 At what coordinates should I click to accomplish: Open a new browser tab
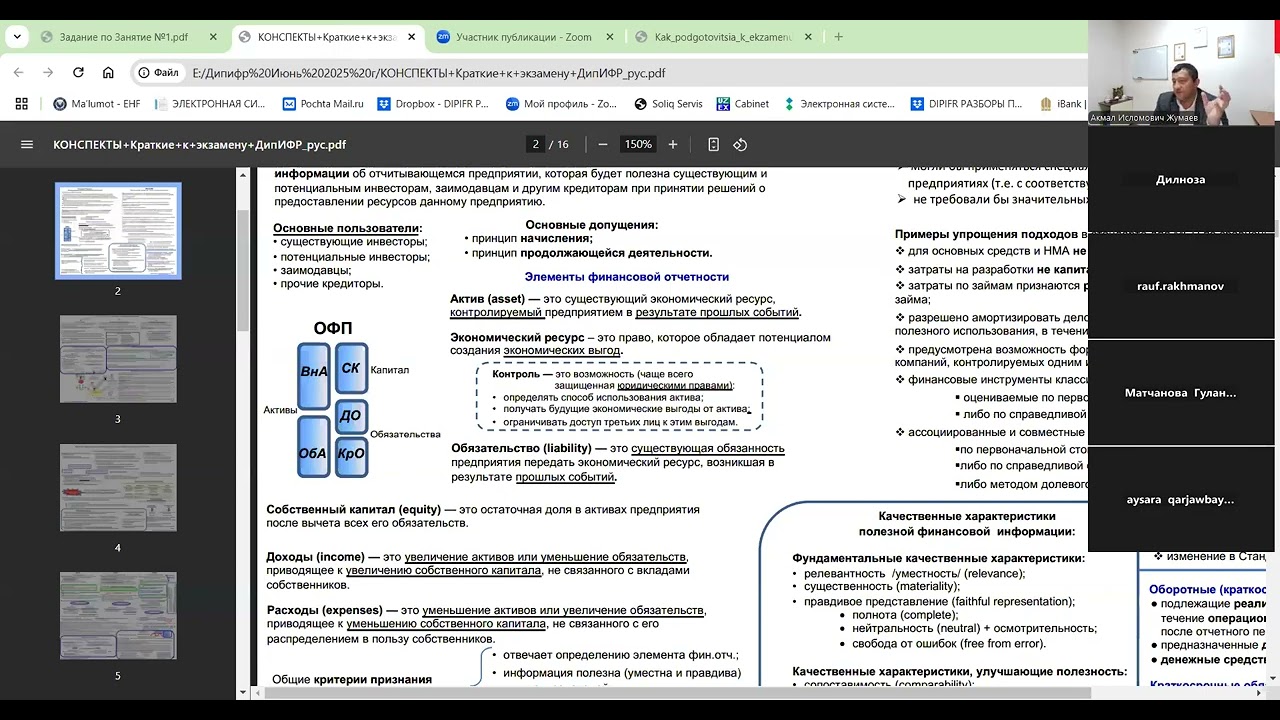point(838,37)
